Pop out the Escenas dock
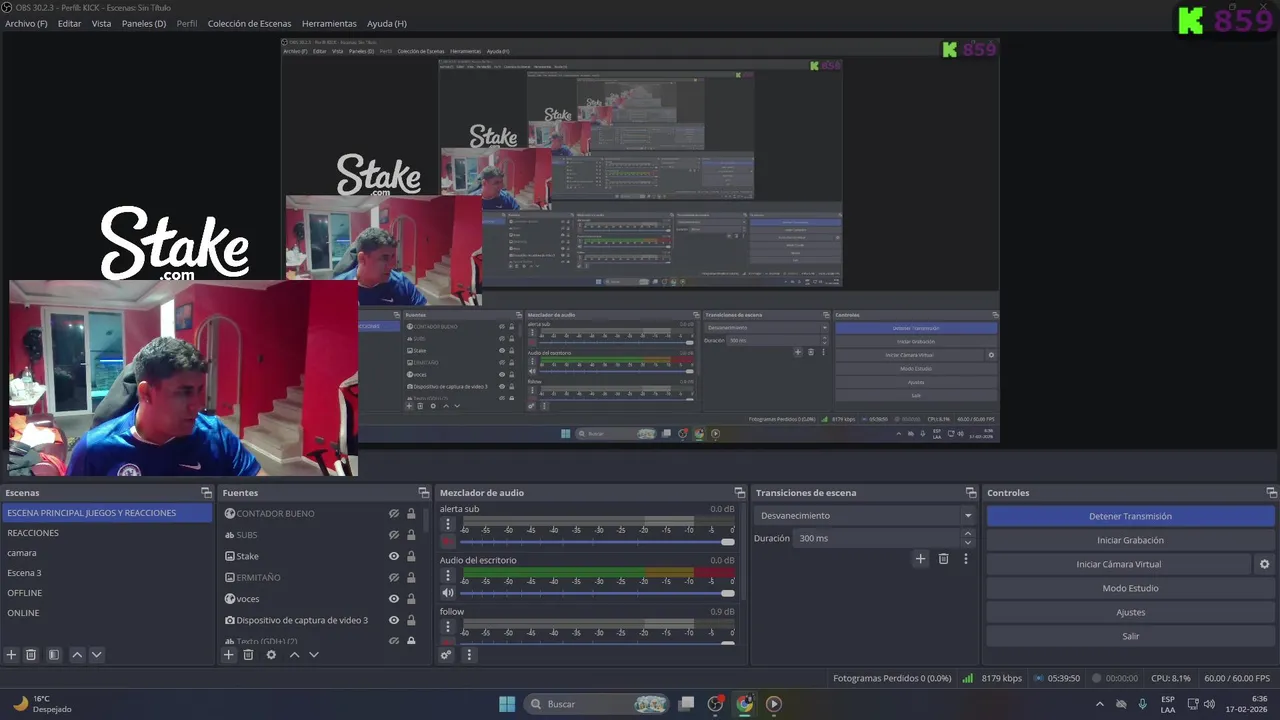Image resolution: width=1280 pixels, height=720 pixels. click(x=206, y=493)
